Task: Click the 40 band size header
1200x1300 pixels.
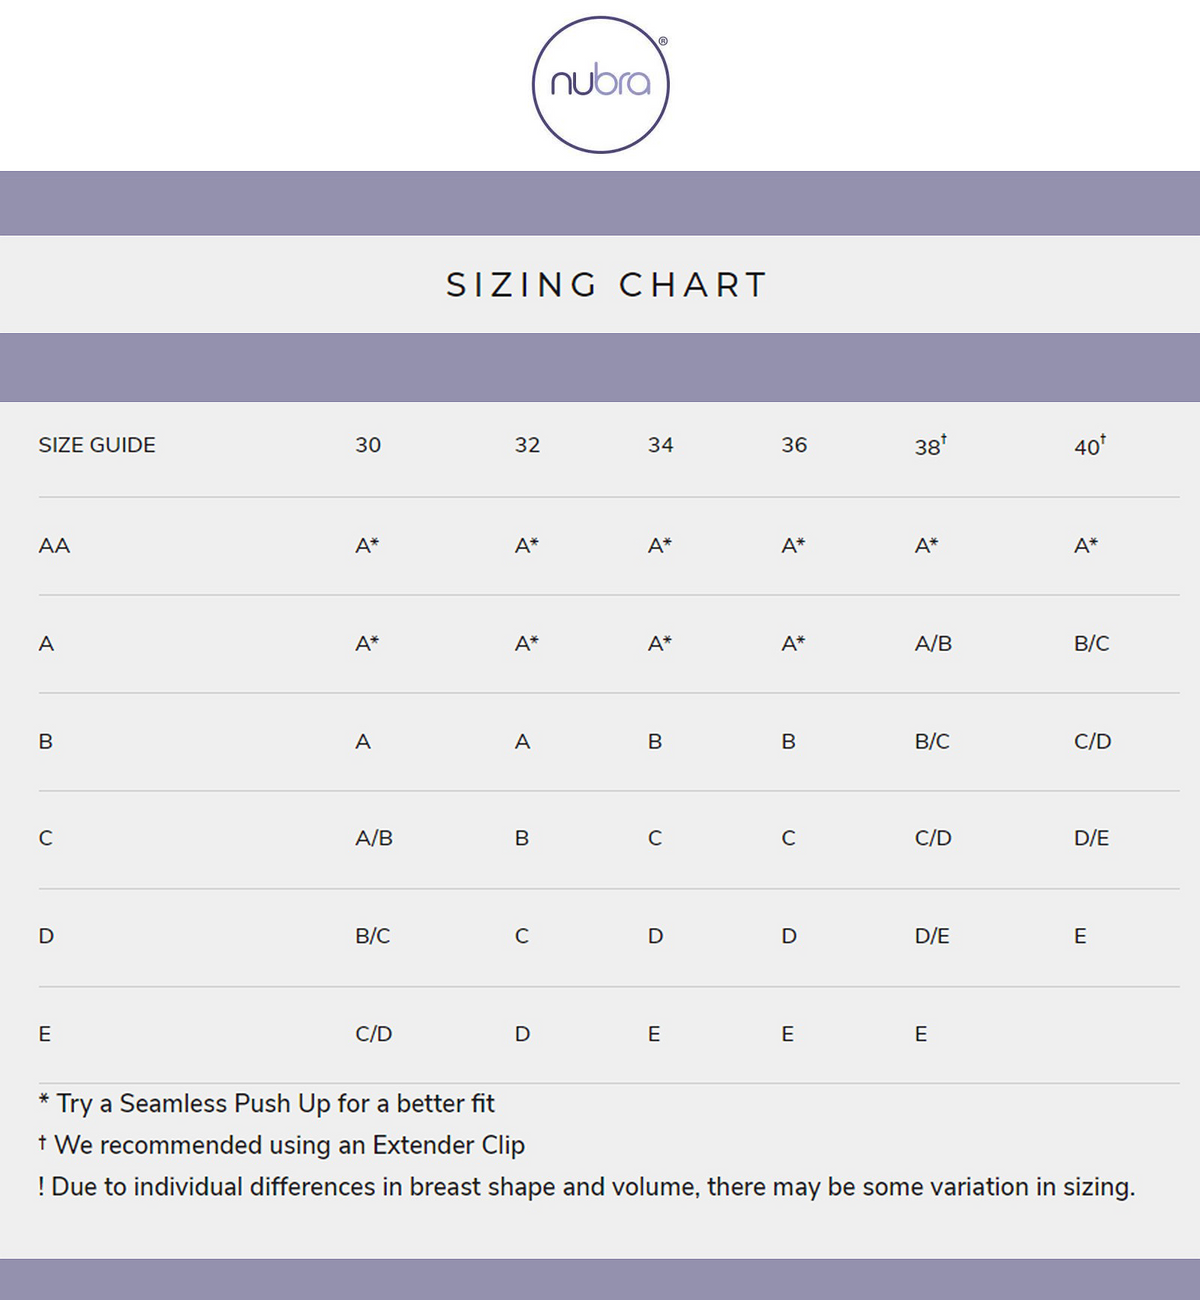Action: (x=1088, y=446)
